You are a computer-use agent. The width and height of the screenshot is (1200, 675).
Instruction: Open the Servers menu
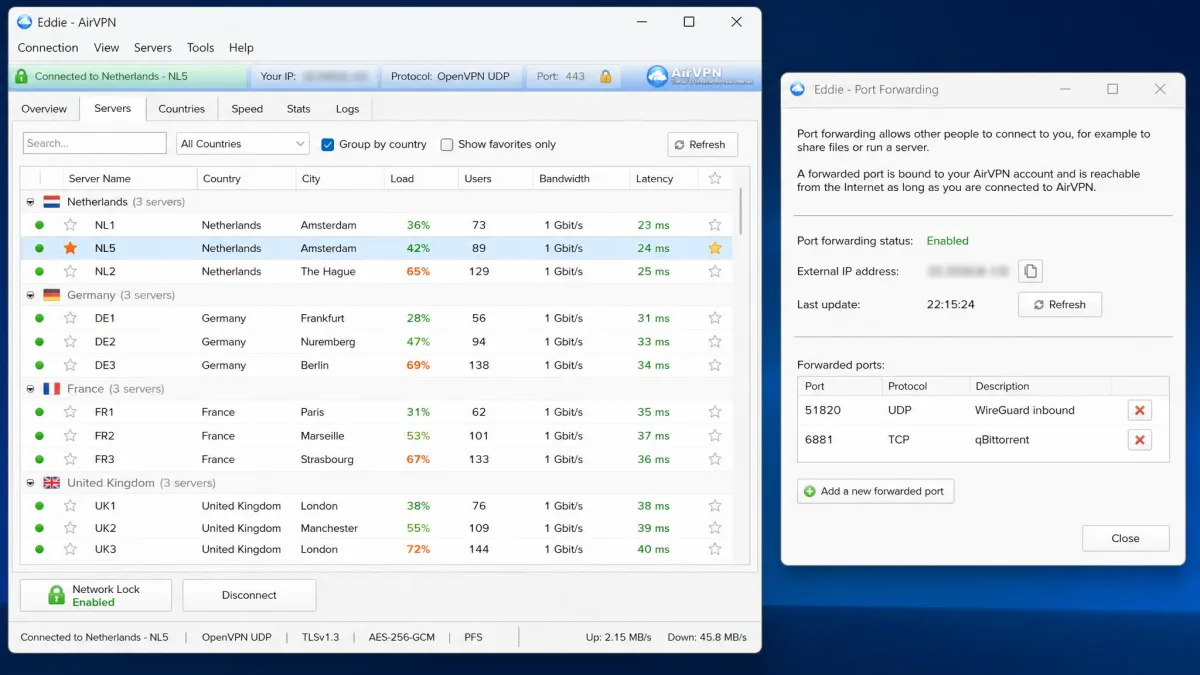[x=153, y=47]
